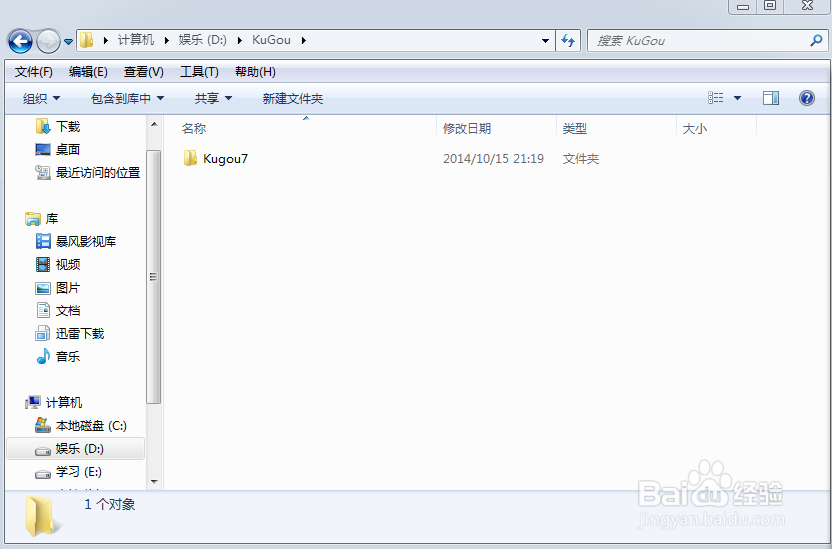Image resolution: width=832 pixels, height=549 pixels.
Task: Expand the arrow before 计算机 breadcrumb
Action: [106, 40]
